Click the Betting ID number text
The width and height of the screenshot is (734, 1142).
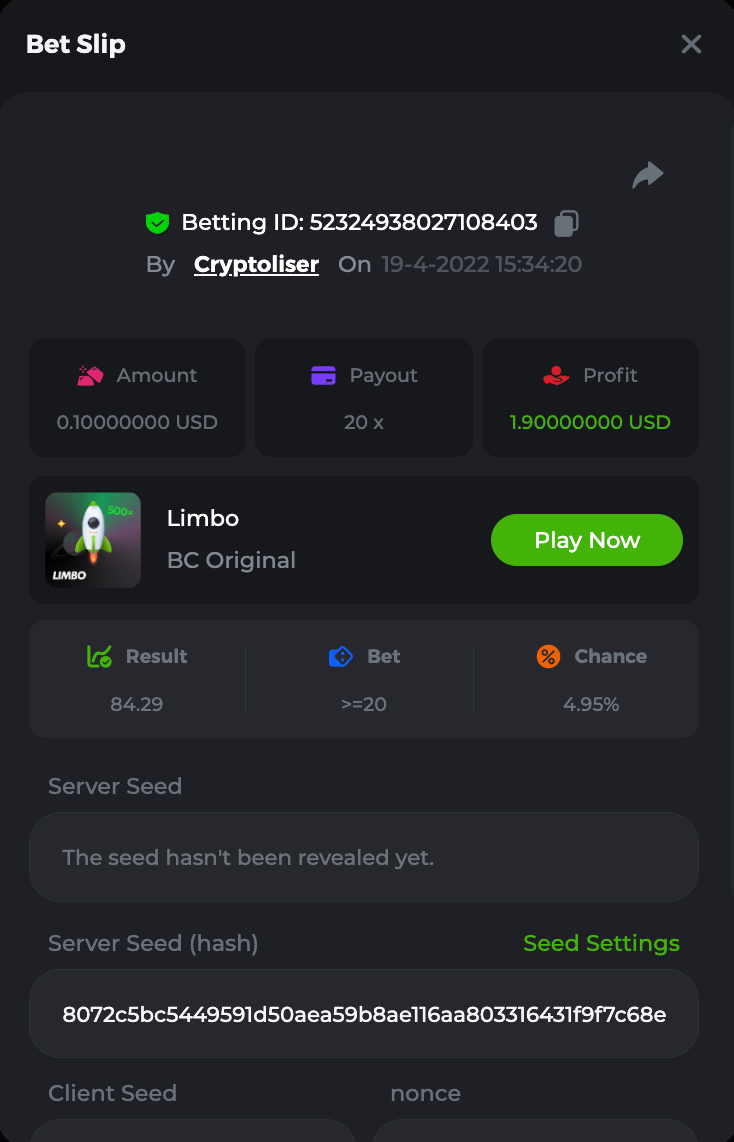click(423, 222)
